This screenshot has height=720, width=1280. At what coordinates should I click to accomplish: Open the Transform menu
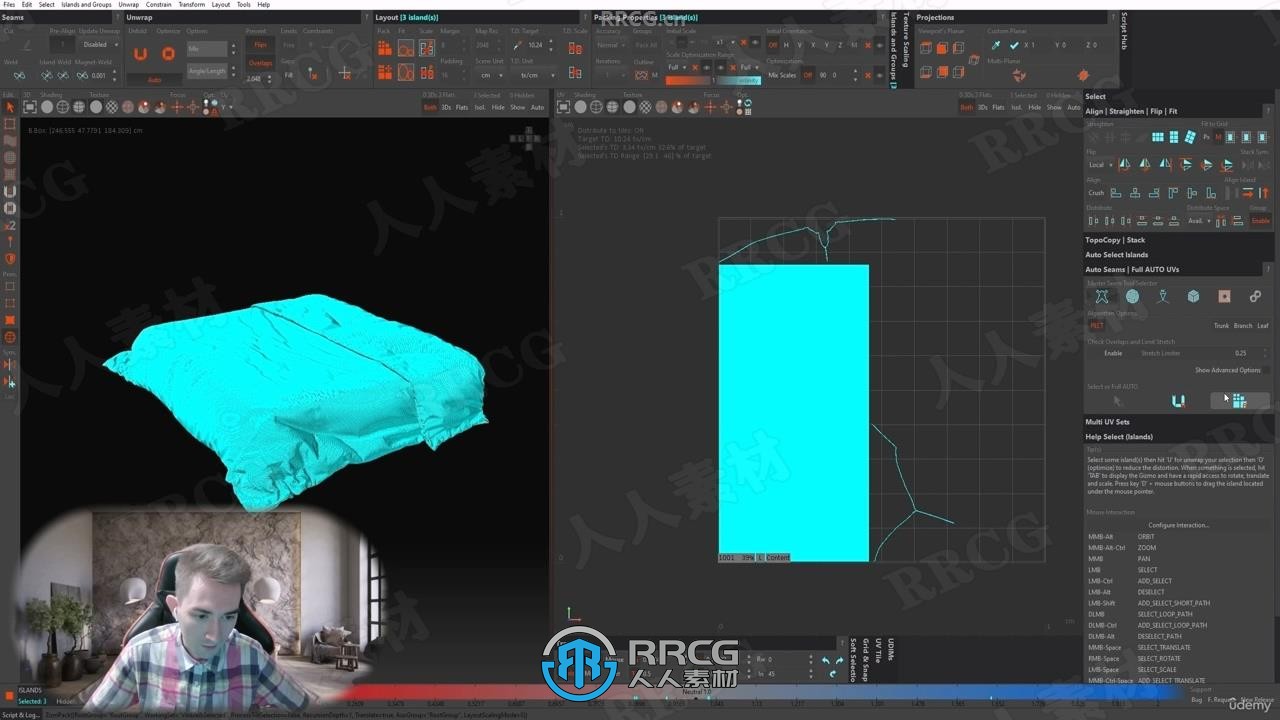[191, 4]
